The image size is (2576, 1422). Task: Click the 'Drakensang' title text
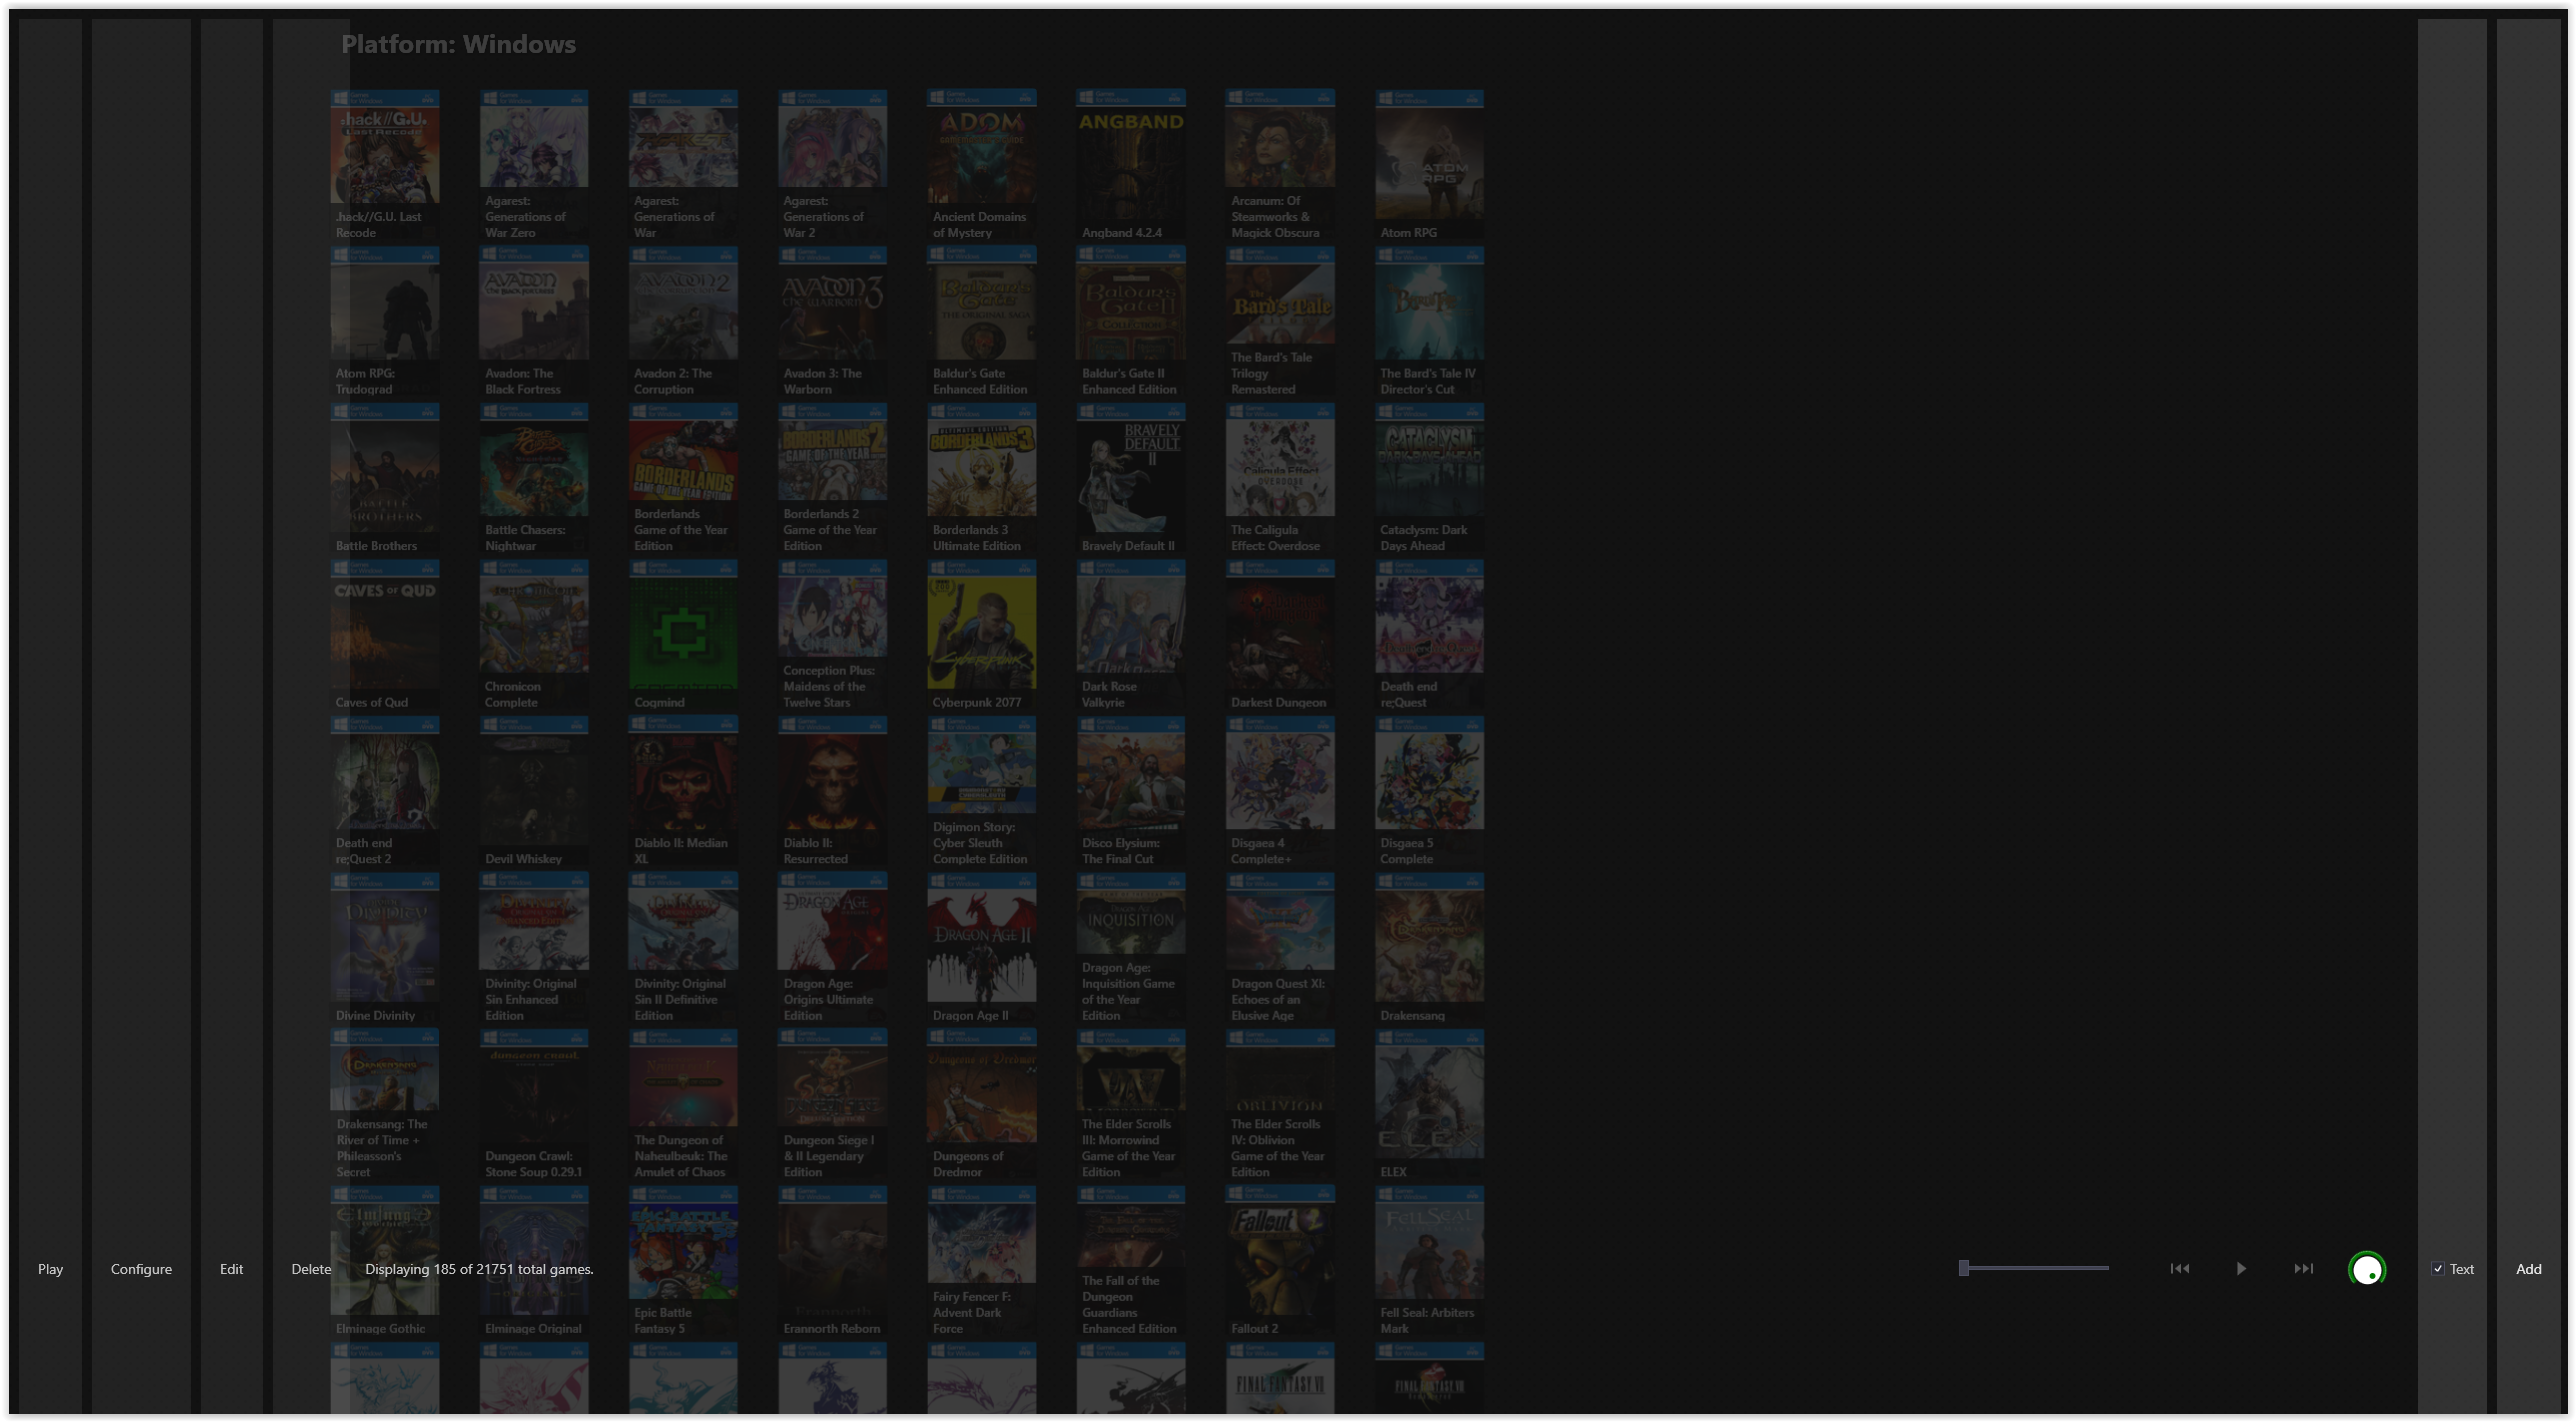(x=1412, y=1015)
